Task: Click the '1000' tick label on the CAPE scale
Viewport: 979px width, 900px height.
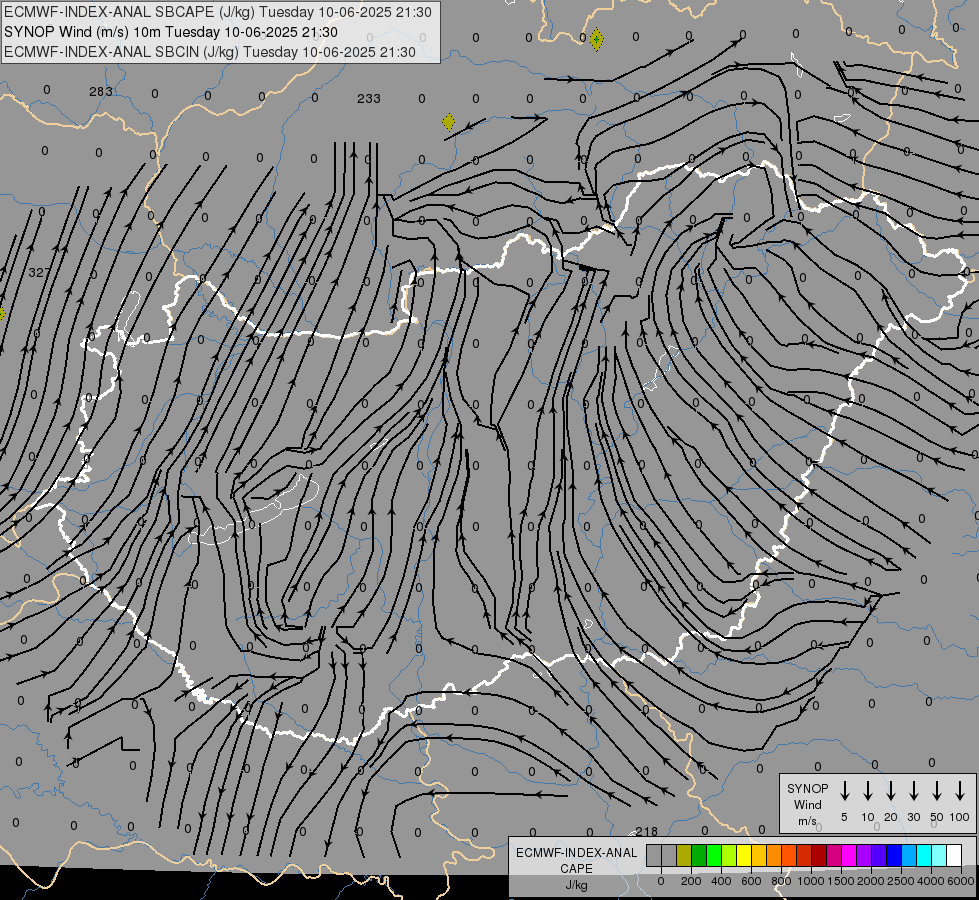Action: [x=811, y=881]
